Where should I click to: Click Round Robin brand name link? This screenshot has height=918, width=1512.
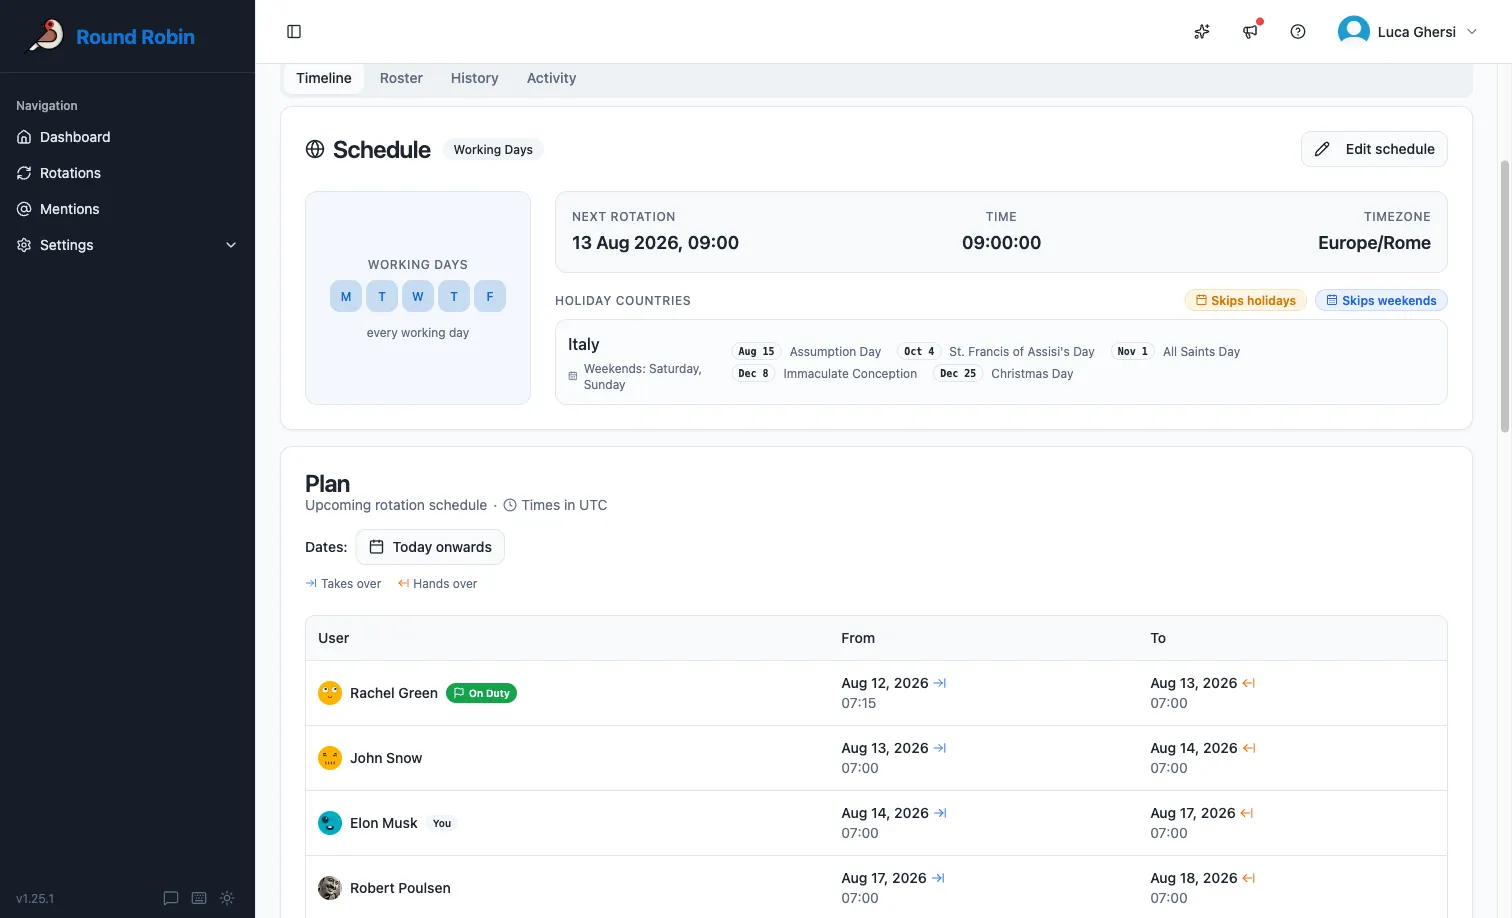(135, 37)
